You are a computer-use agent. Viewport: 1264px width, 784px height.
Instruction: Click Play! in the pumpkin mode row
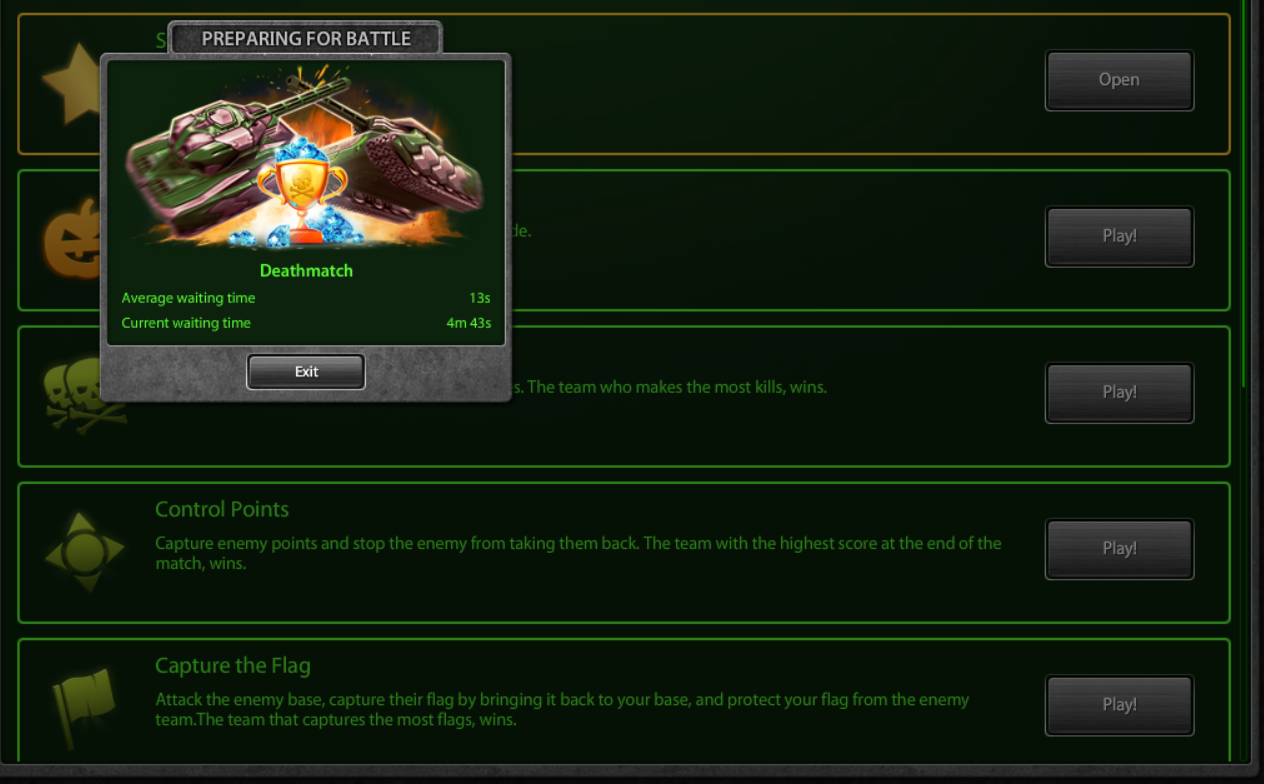pyautogui.click(x=1119, y=236)
